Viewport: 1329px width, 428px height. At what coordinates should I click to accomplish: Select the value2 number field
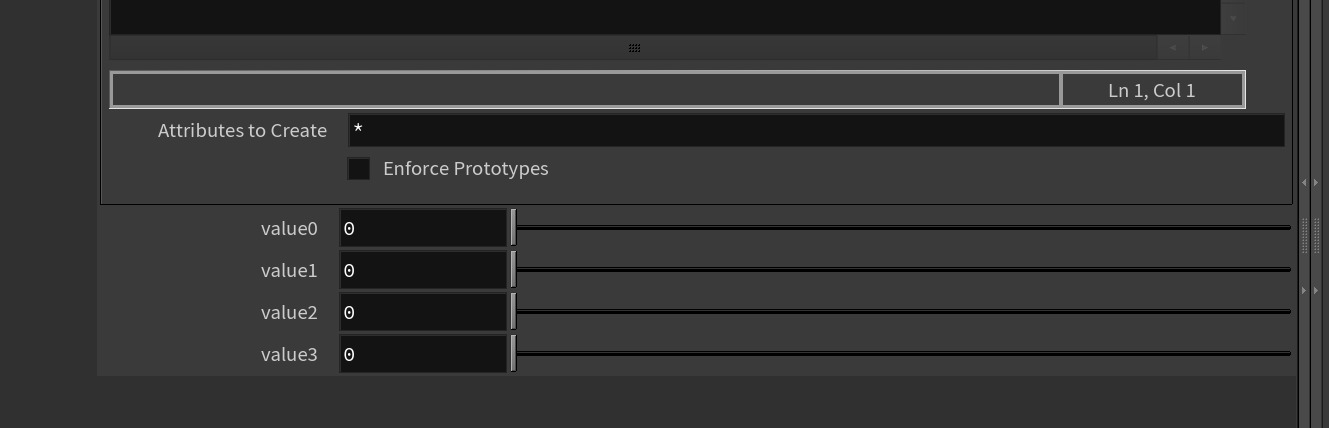(423, 313)
